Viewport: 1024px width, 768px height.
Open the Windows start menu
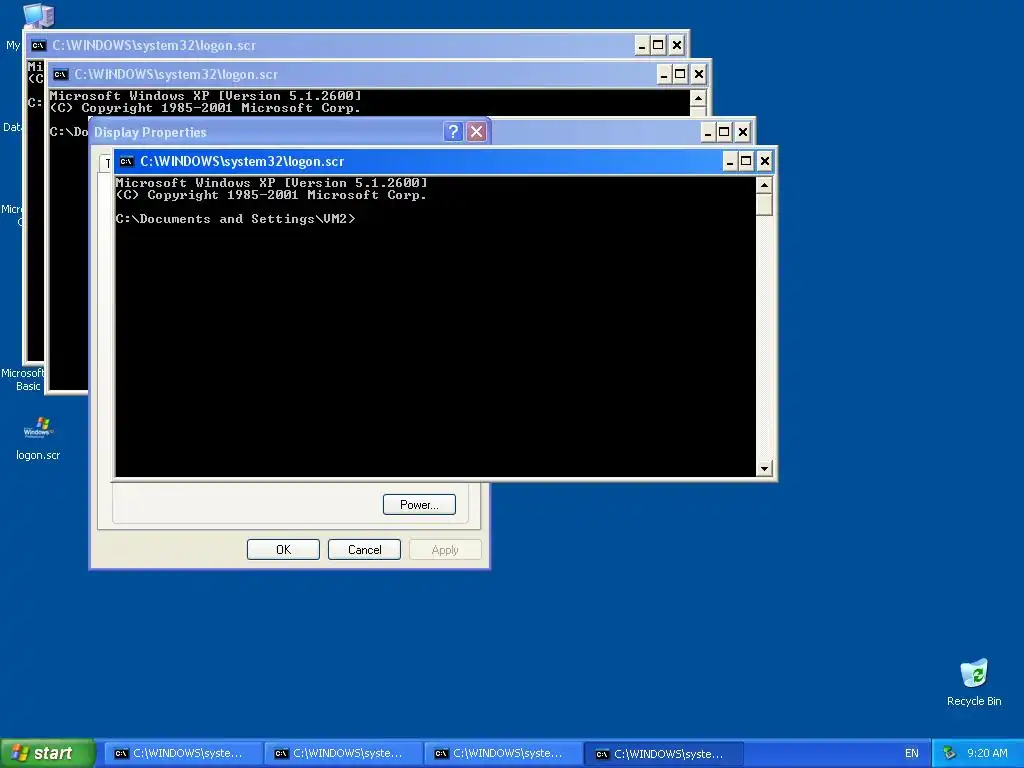click(48, 753)
